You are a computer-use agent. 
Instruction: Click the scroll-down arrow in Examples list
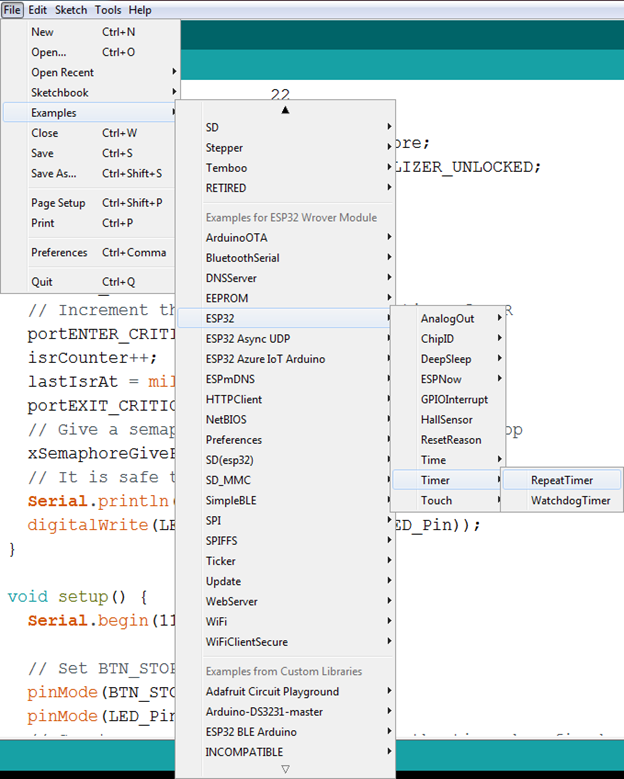tap(285, 769)
